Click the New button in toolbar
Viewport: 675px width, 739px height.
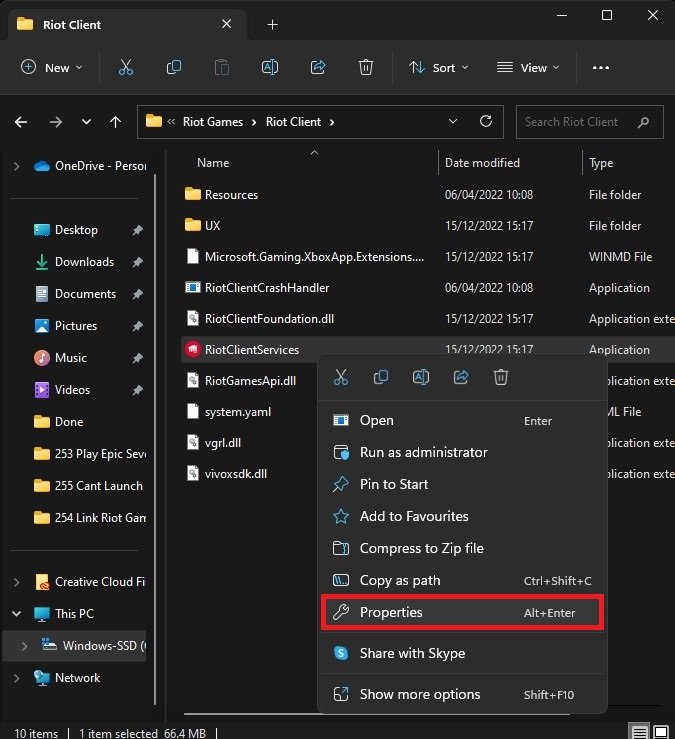point(51,67)
